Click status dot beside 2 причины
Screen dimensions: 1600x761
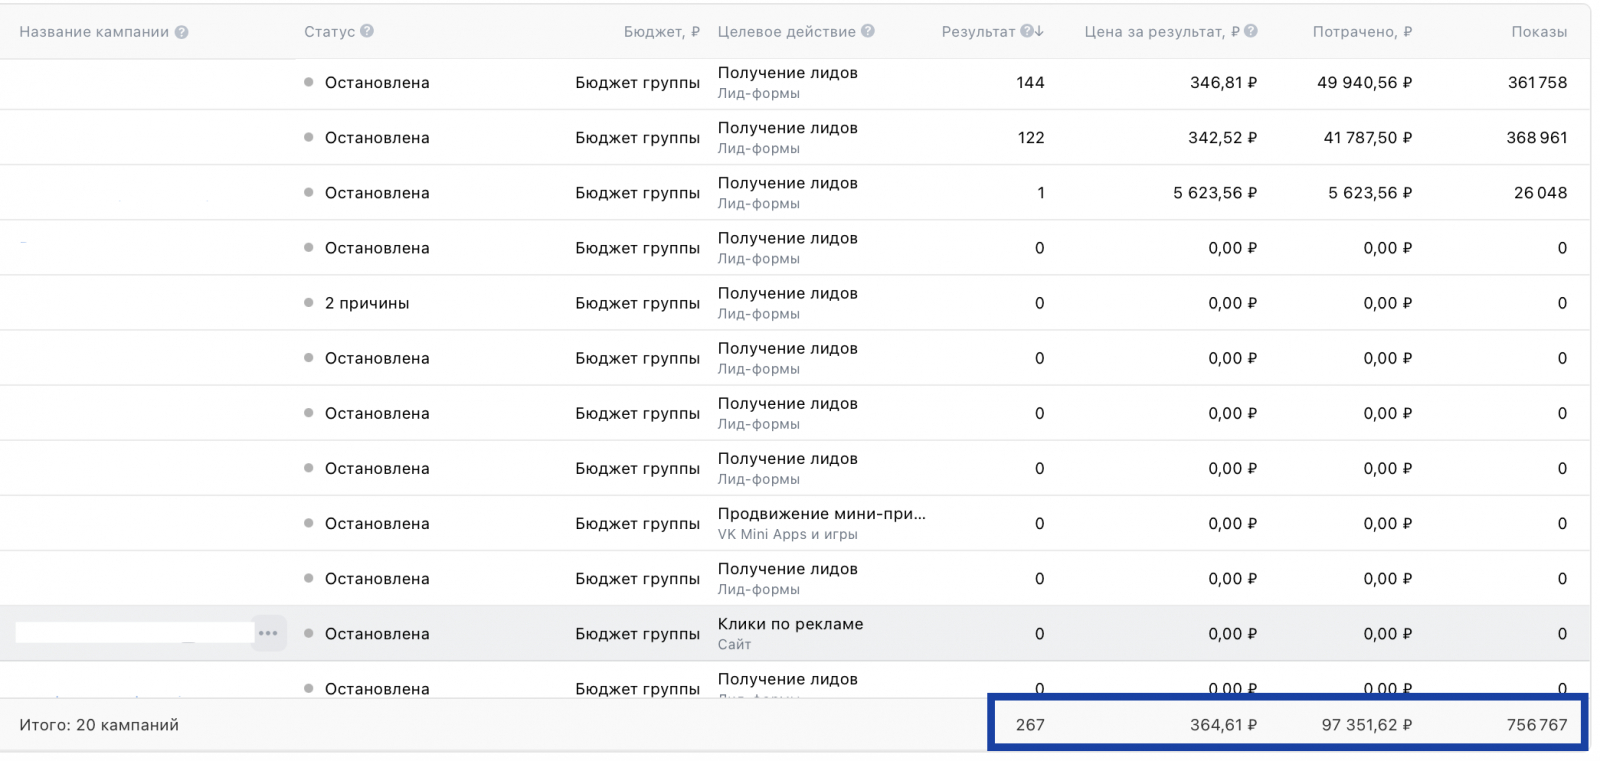click(309, 303)
